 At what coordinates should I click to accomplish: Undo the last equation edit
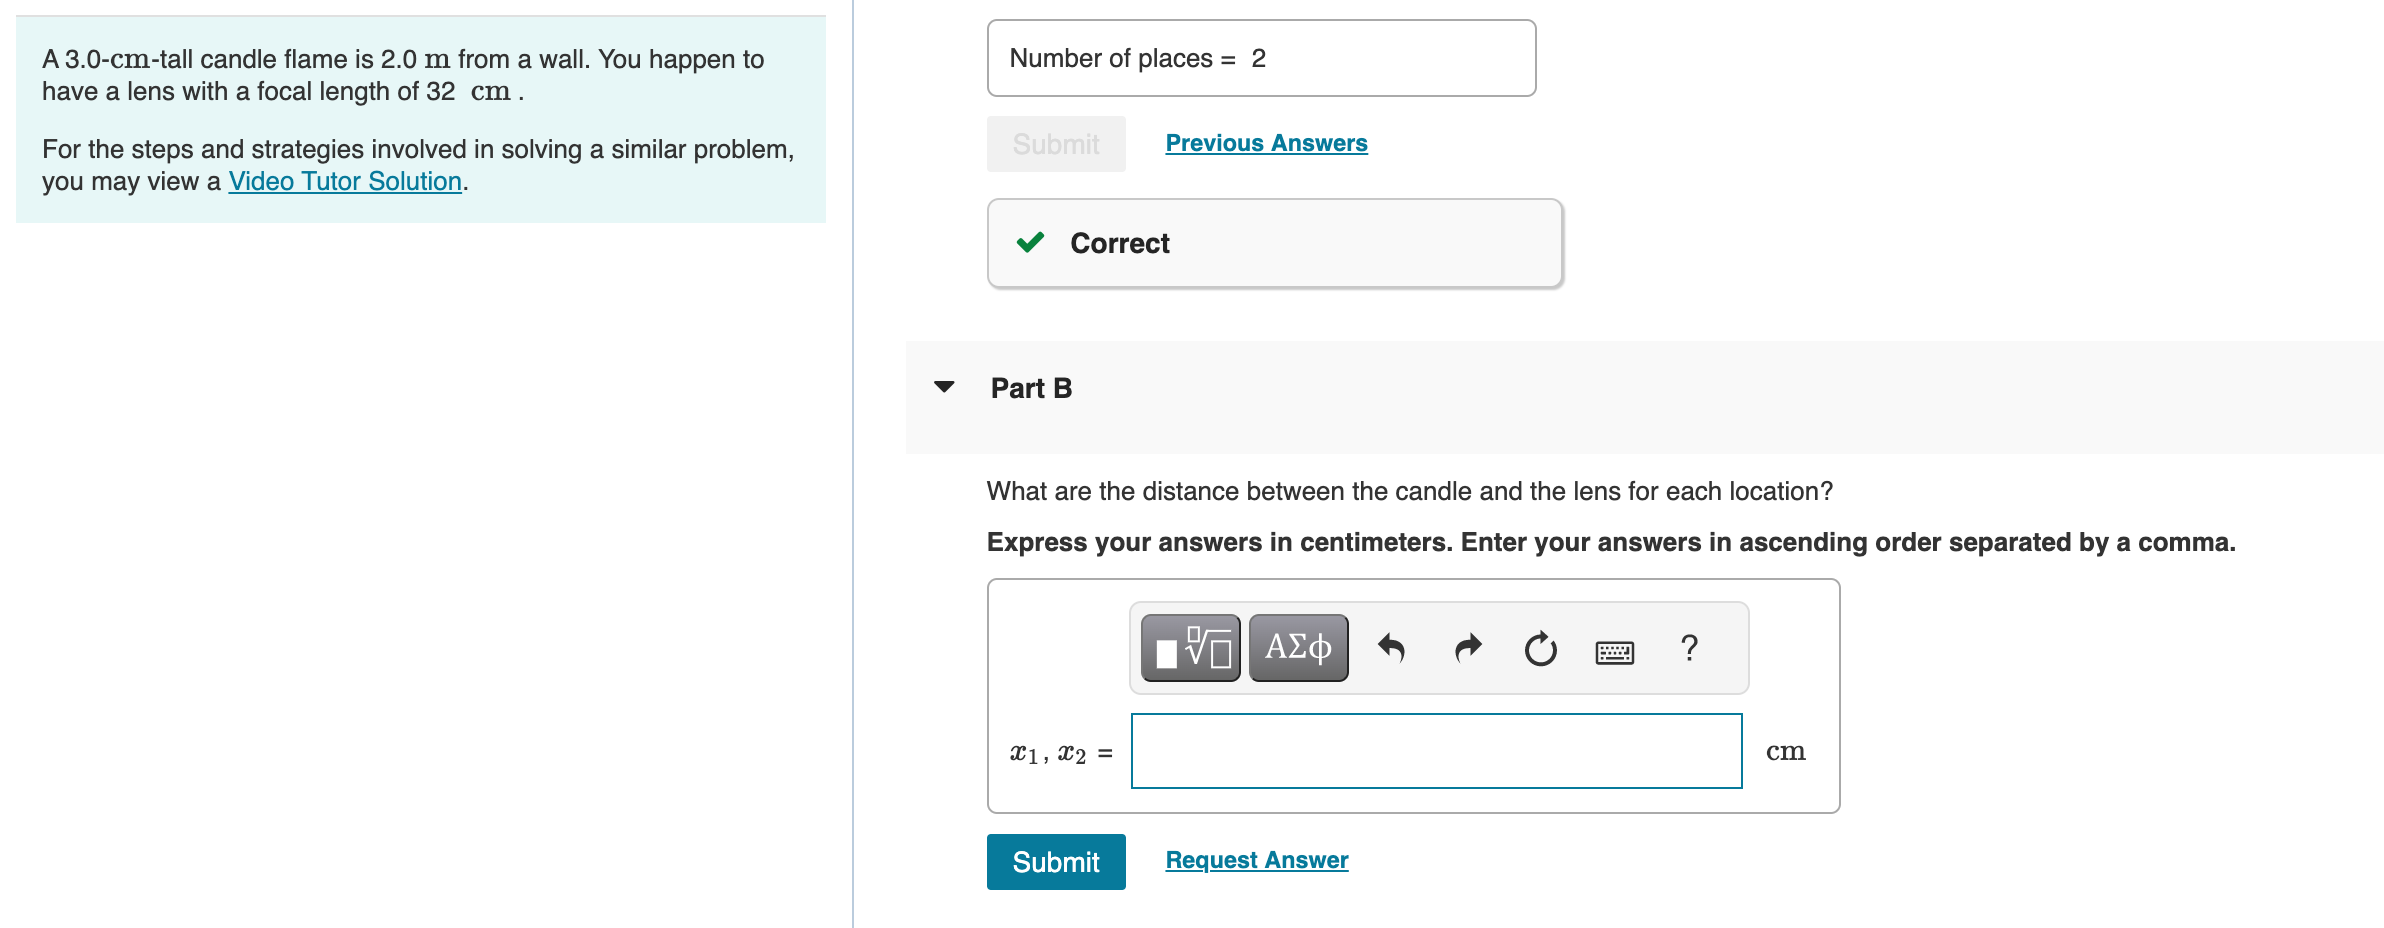tap(1393, 647)
